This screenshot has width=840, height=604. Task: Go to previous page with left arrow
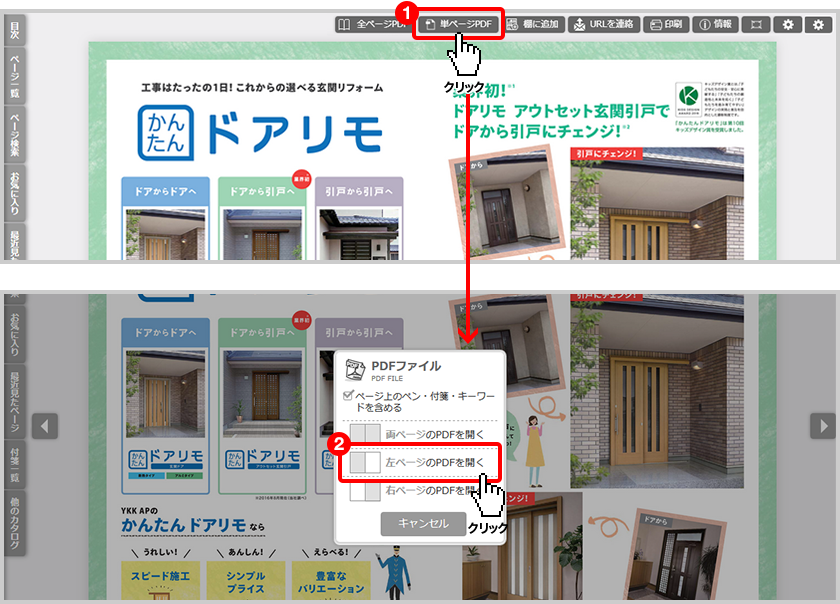[44, 426]
